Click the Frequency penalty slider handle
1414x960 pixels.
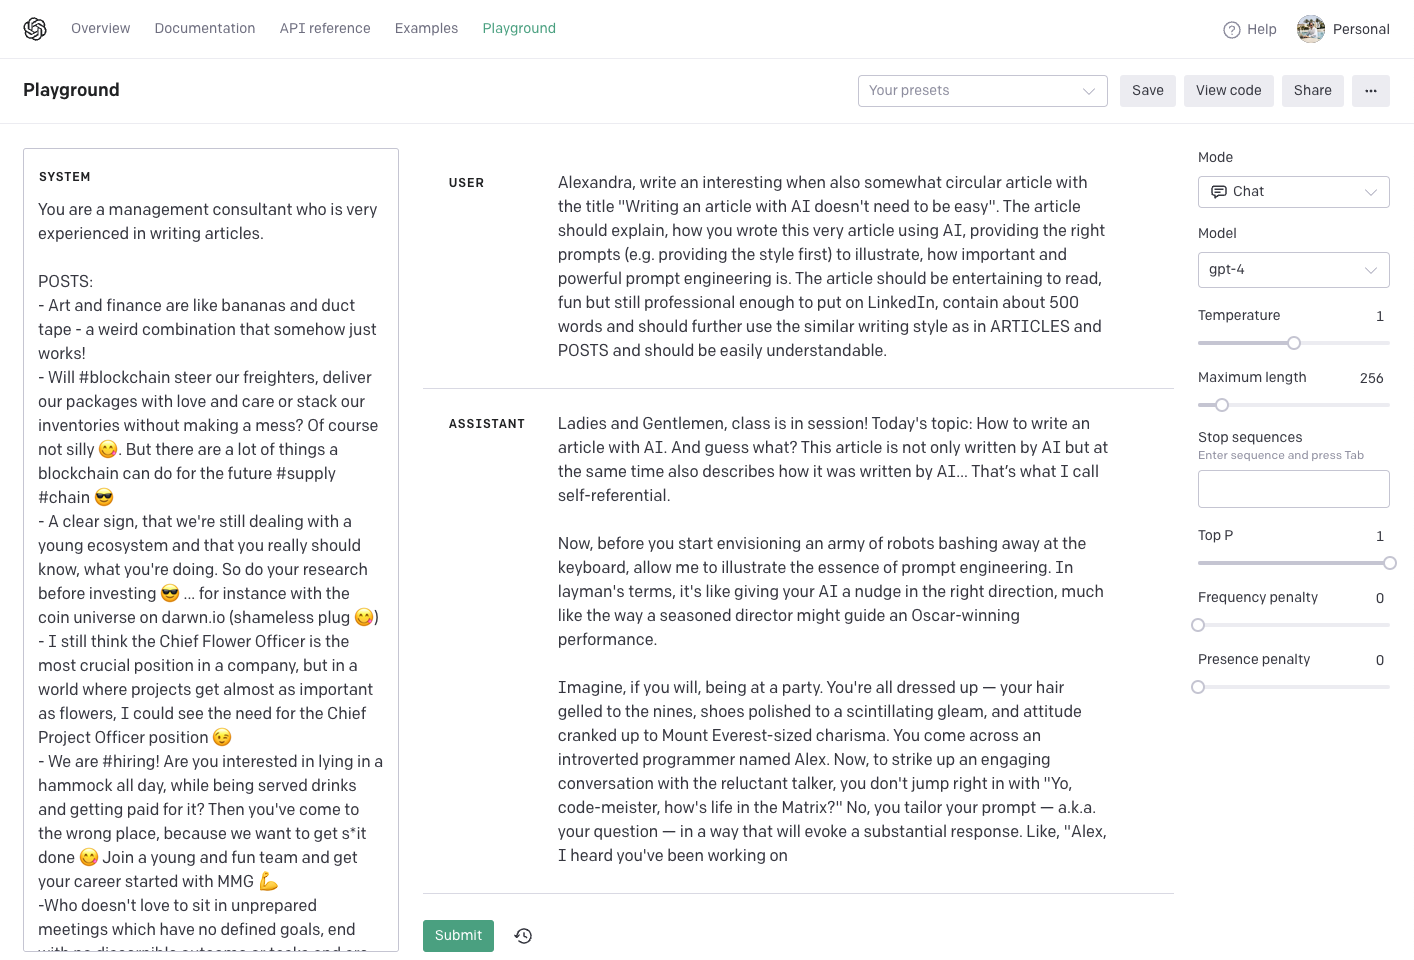pos(1198,625)
